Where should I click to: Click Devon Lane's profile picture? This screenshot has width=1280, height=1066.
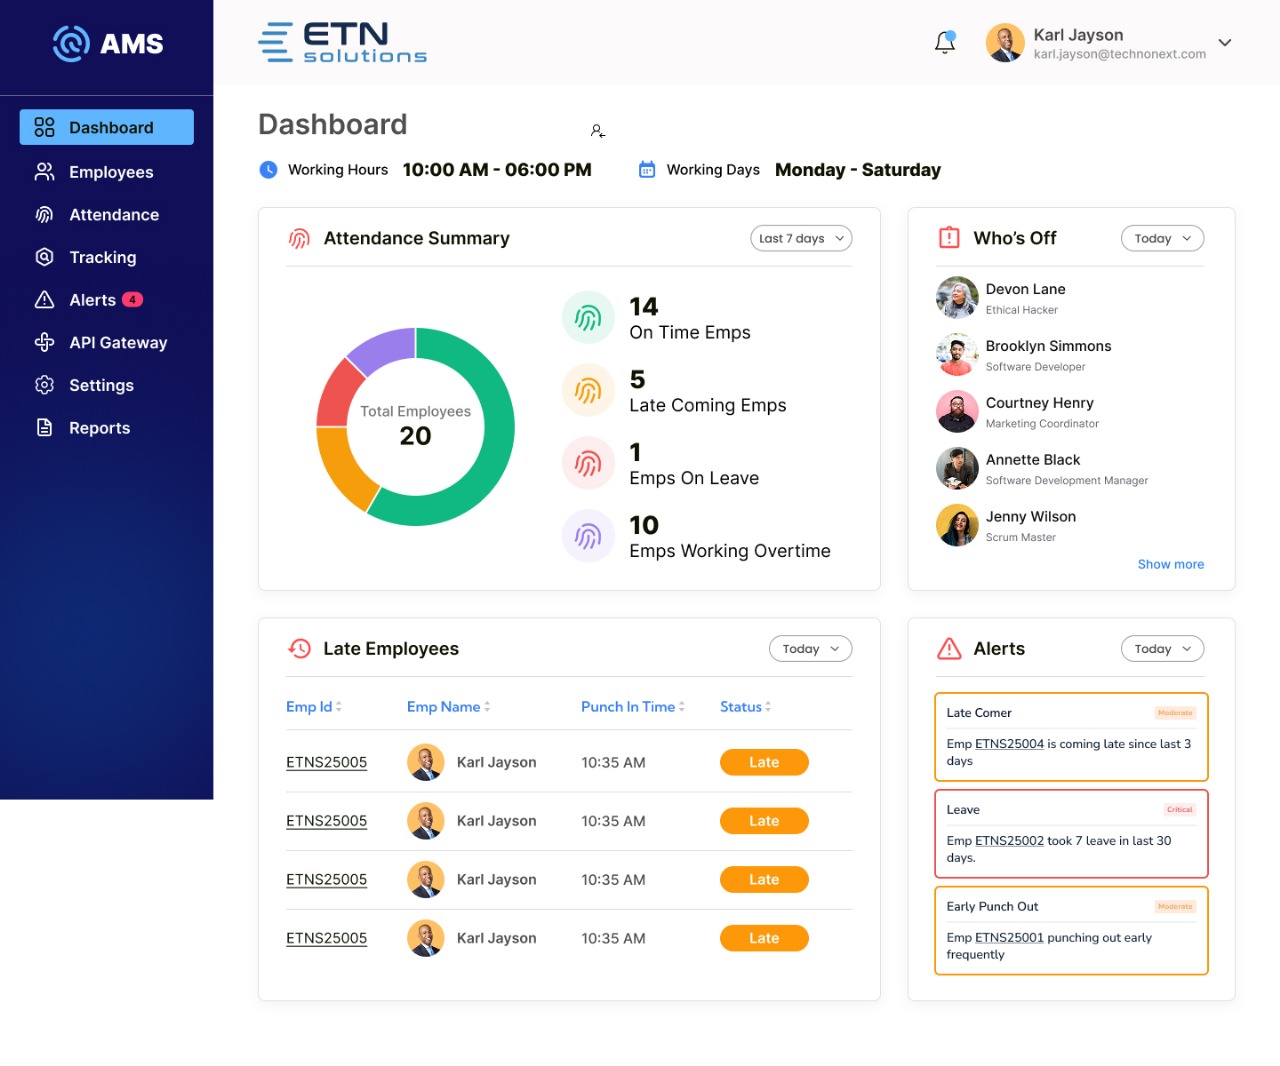[x=957, y=298]
